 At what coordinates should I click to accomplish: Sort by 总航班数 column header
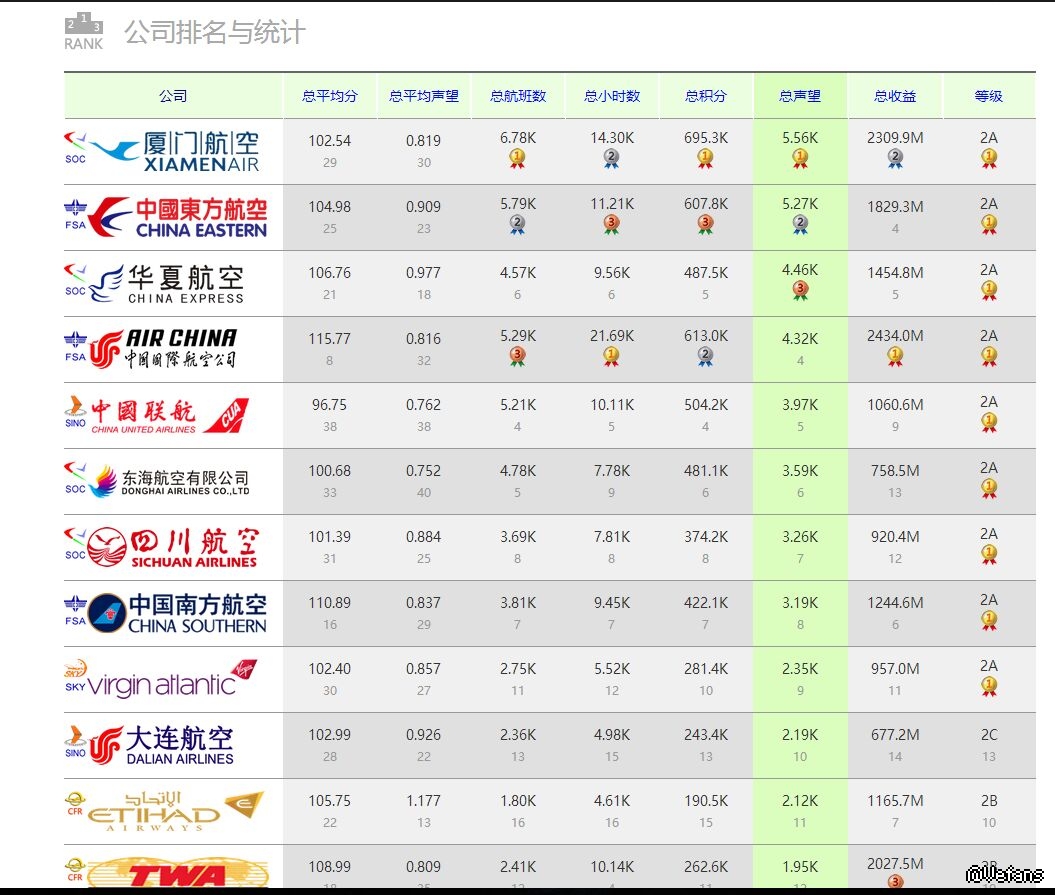(x=517, y=96)
